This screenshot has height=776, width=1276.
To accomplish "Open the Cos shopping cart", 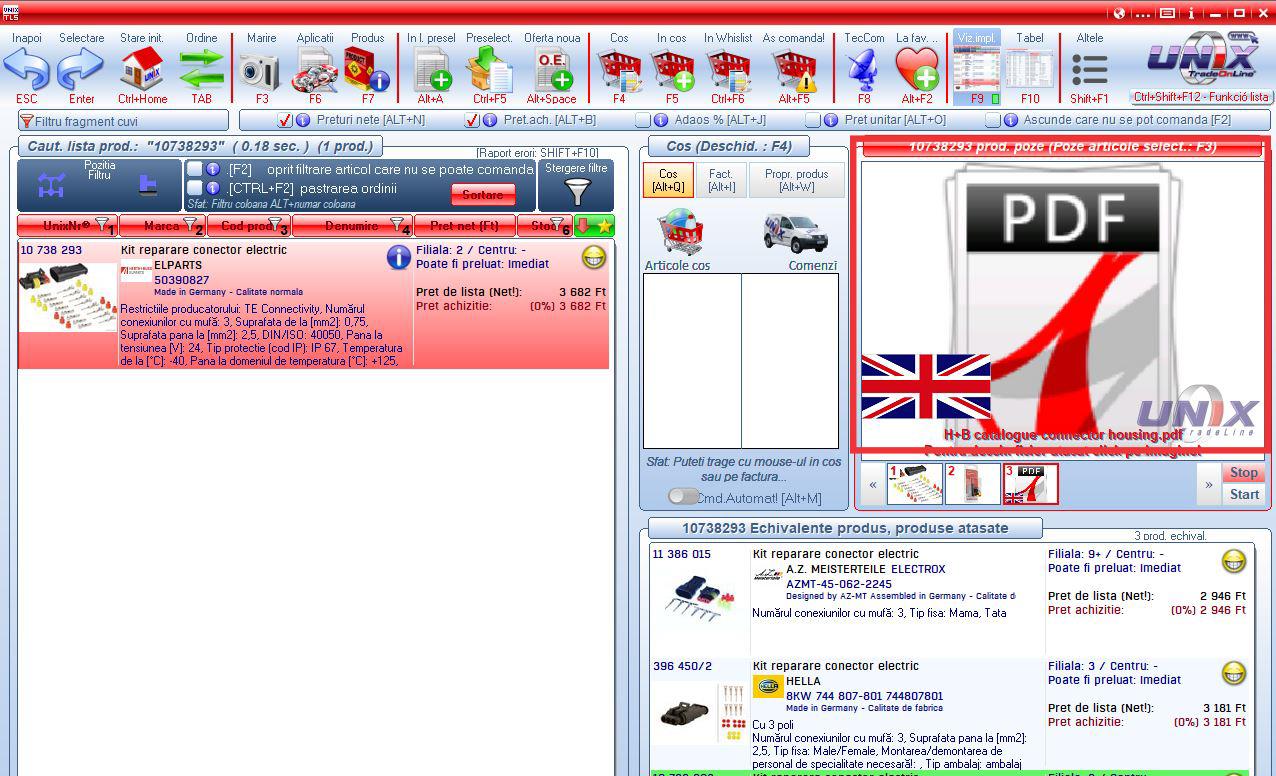I will (619, 69).
